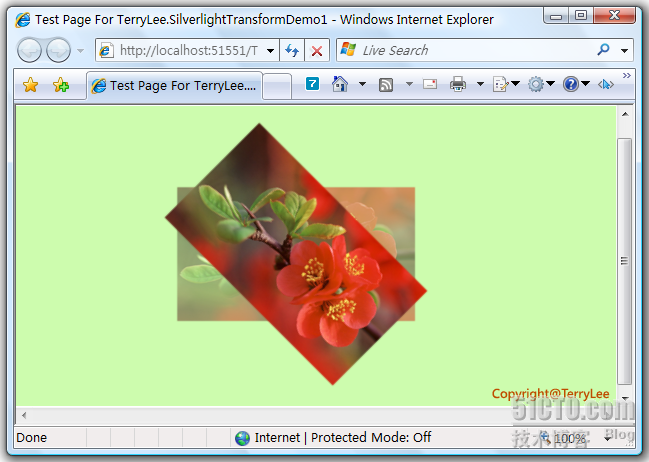Screen dimensions: 649x462
Task: Expand the Page menu dropdown arrow
Action: pos(515,84)
